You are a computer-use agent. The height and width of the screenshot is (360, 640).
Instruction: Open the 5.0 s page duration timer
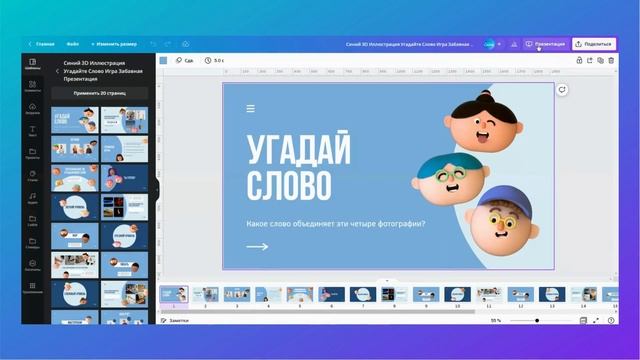[214, 60]
